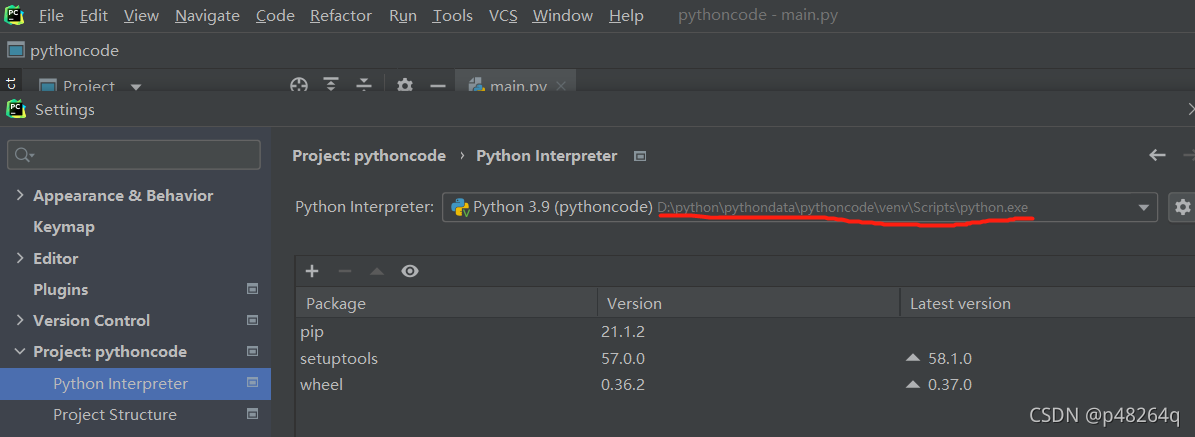Click the icon next to Python Interpreter heading
The width and height of the screenshot is (1195, 437).
(640, 156)
